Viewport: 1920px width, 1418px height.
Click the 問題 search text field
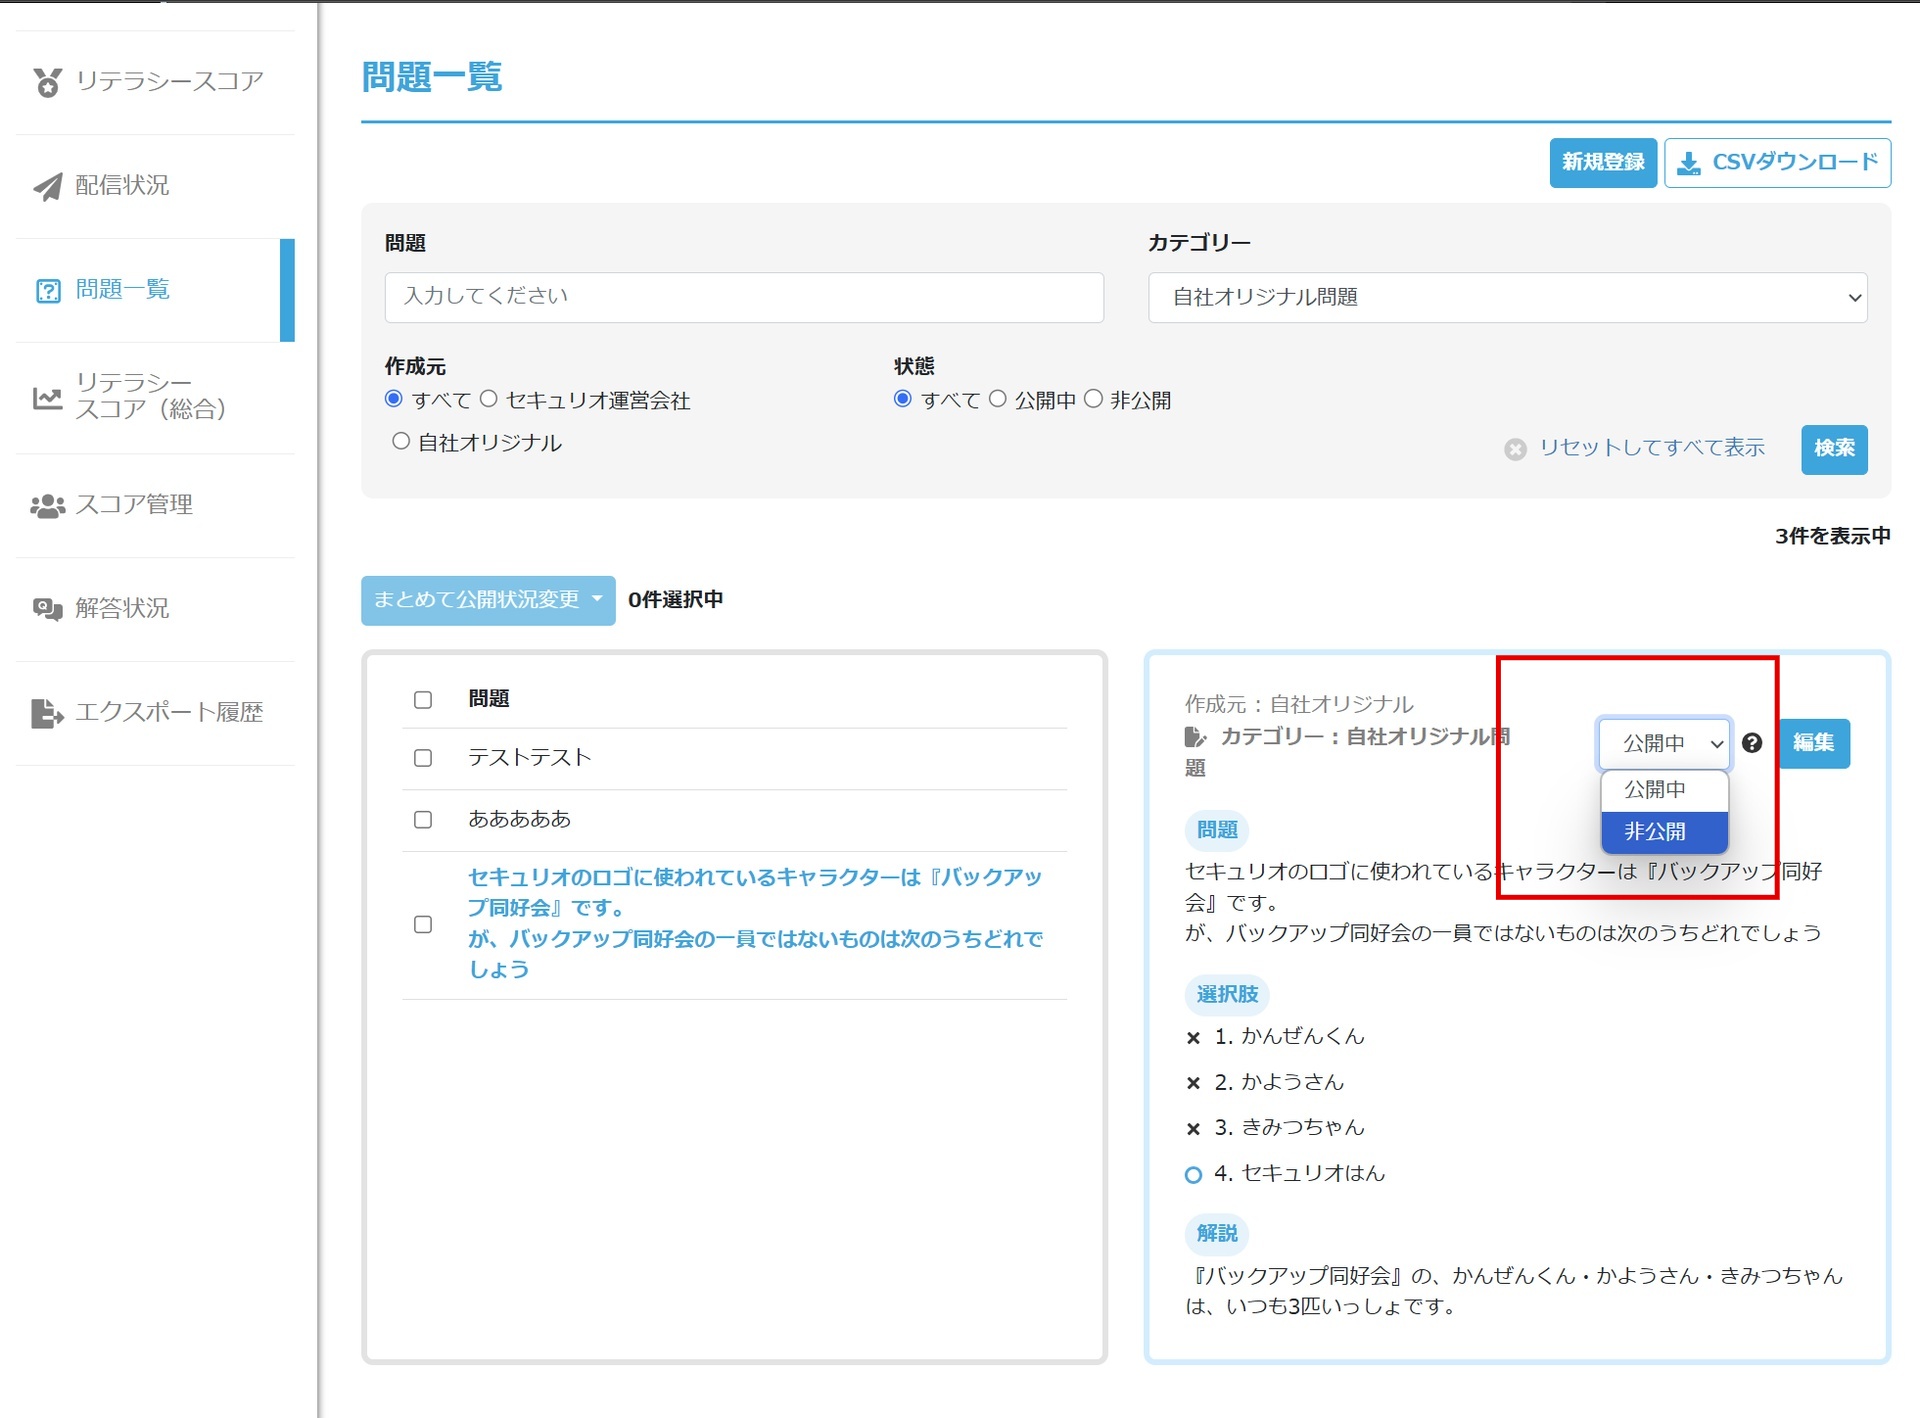coord(744,297)
